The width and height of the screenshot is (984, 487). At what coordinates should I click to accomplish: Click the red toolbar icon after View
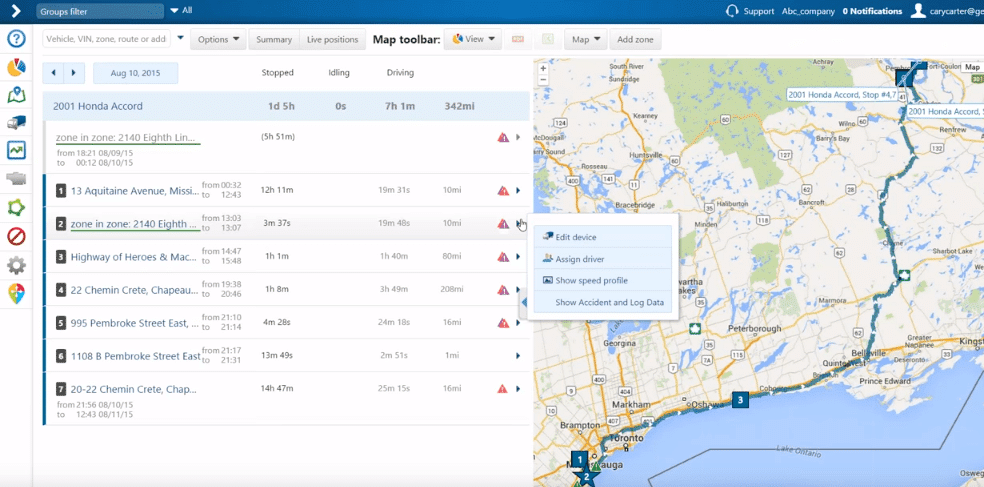tap(518, 39)
